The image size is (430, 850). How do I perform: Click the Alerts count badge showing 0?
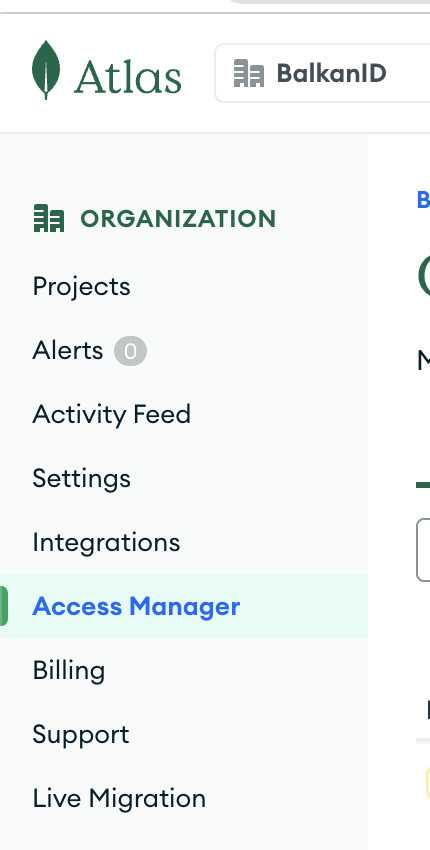point(130,351)
